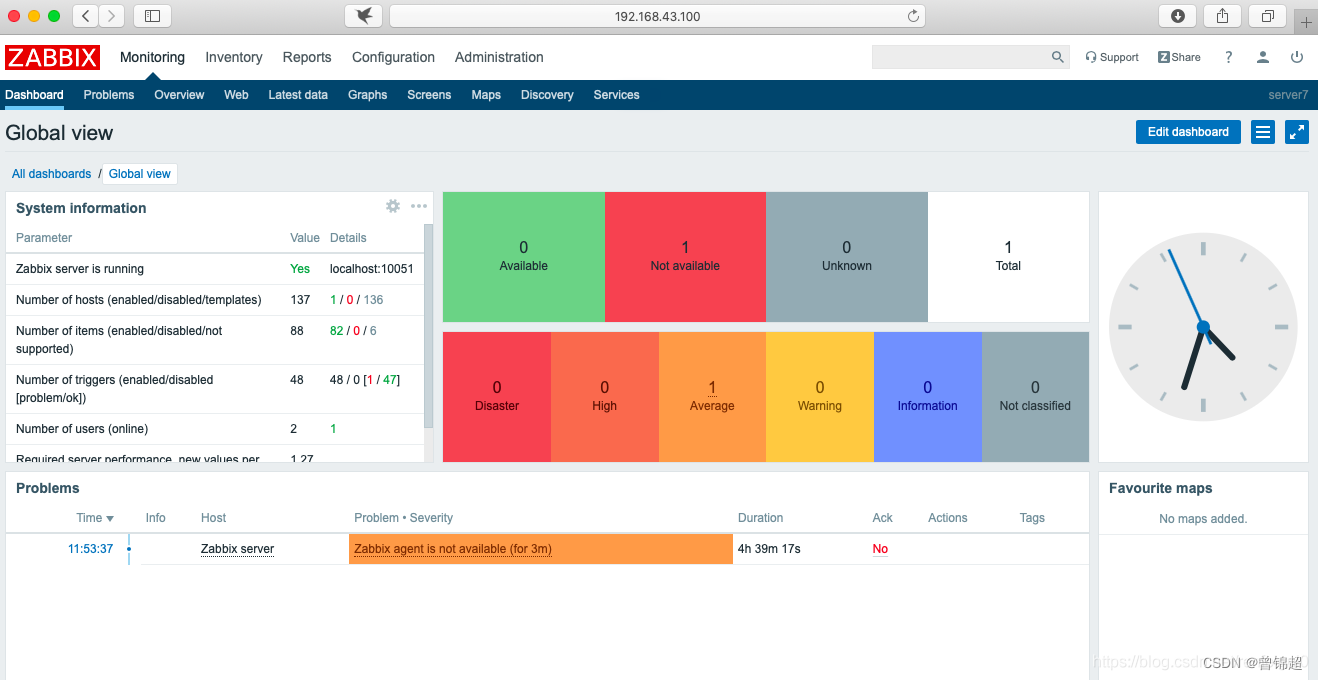Open the Monitoring main menu

tap(152, 57)
